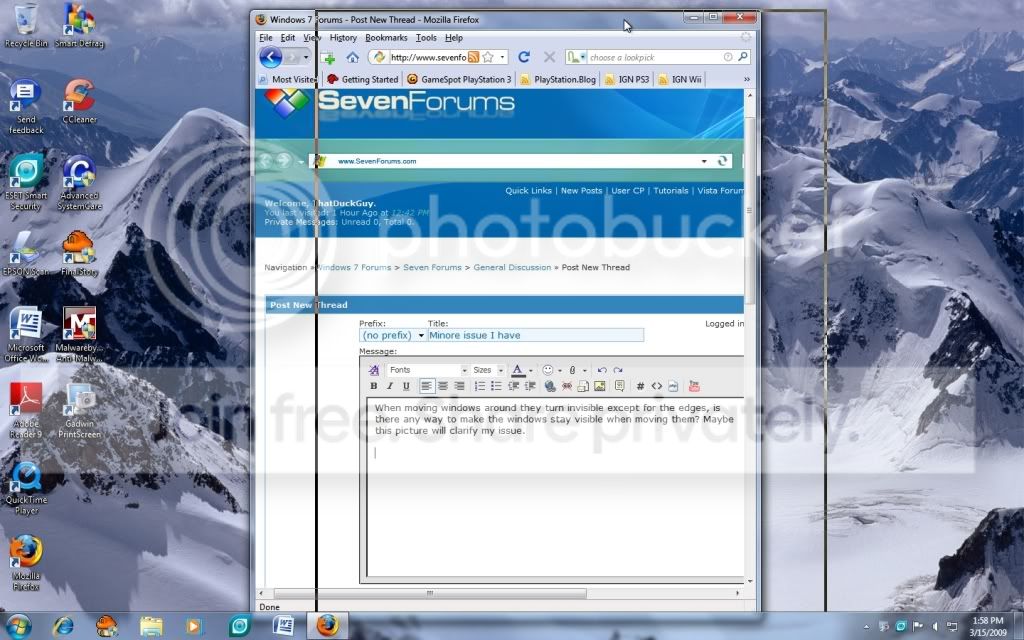Go back with the Firefox Back arrow
Viewport: 1024px width, 640px height.
pos(270,57)
